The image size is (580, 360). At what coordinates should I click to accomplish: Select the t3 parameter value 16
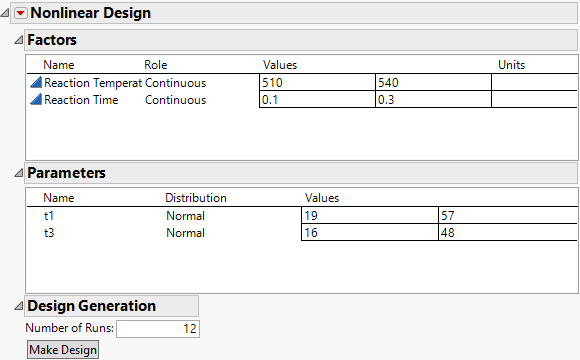(x=370, y=232)
